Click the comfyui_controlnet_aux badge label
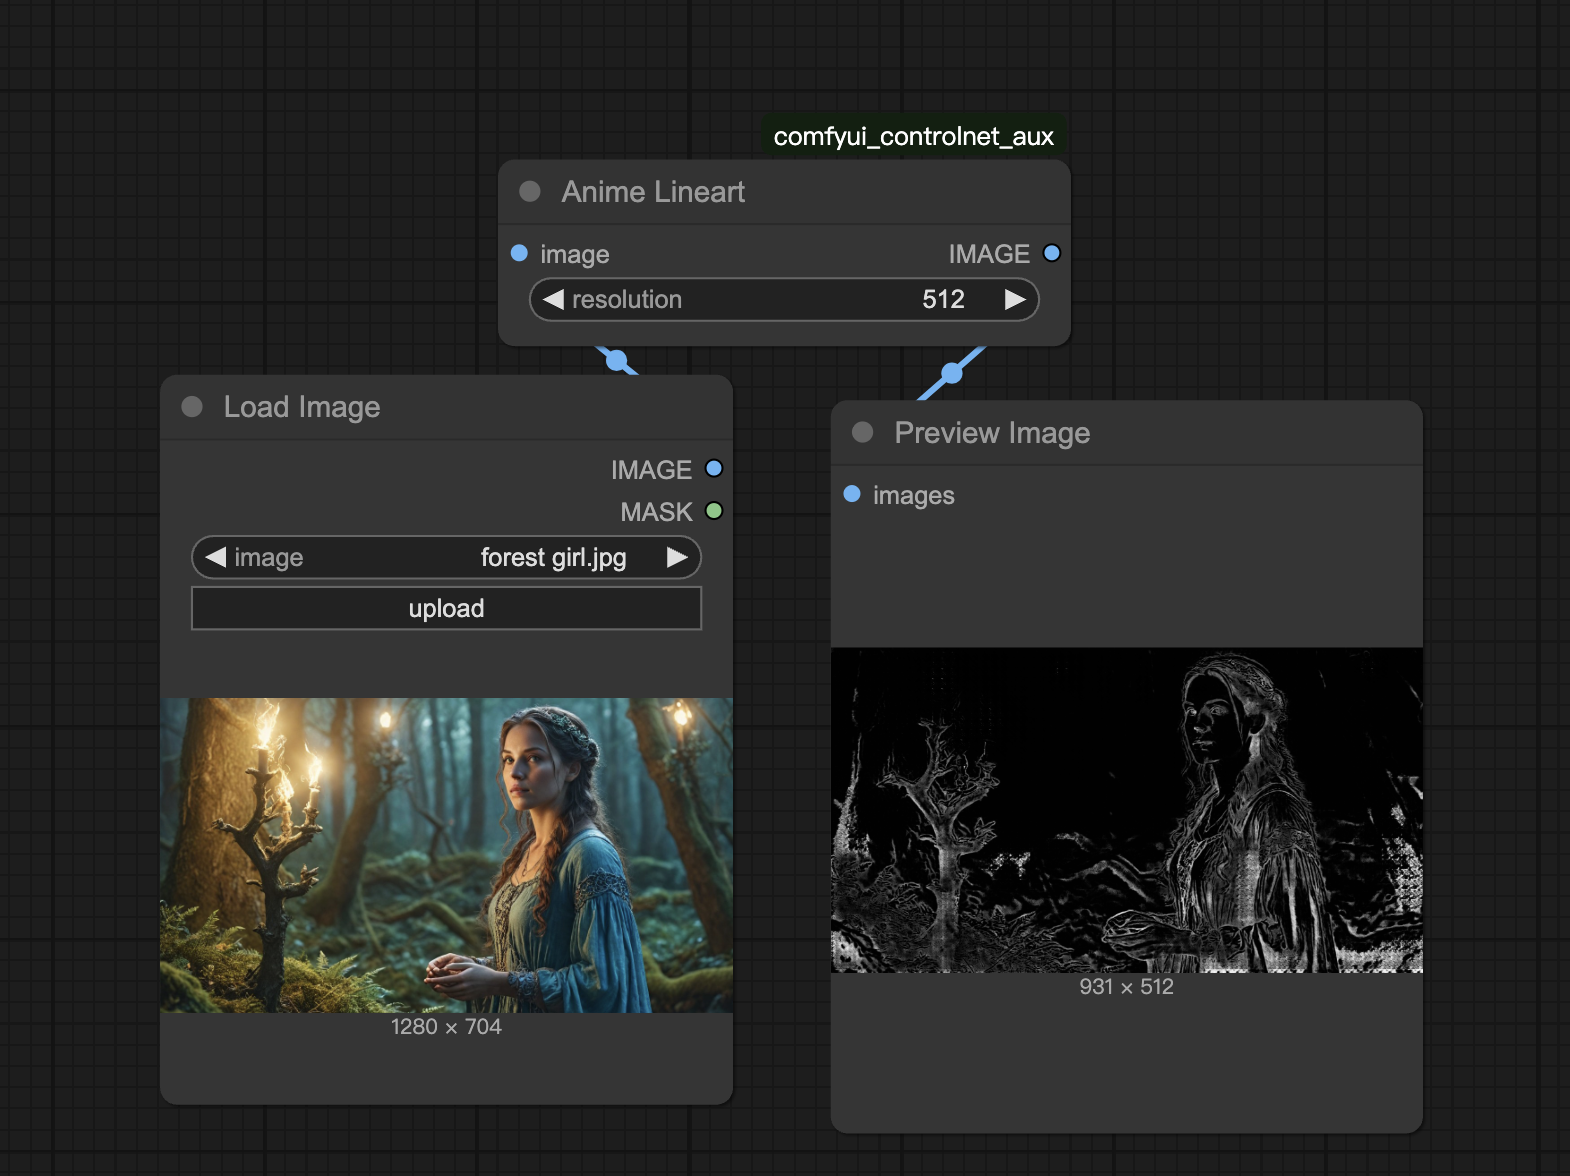 click(x=913, y=136)
